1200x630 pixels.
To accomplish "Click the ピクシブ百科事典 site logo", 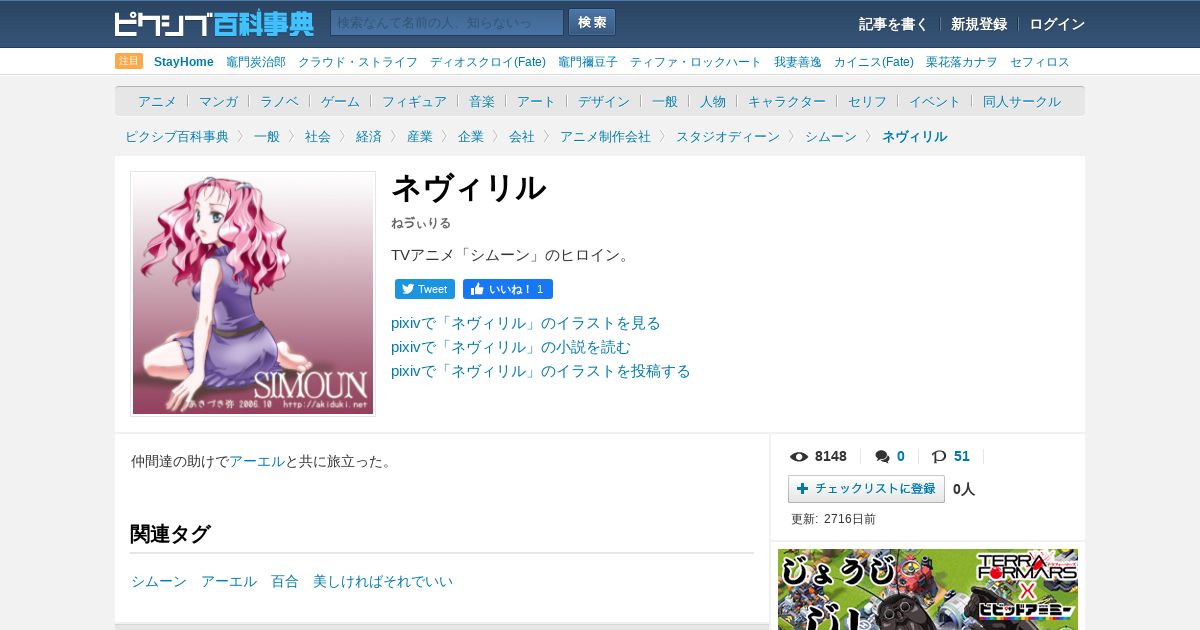I will (x=214, y=23).
